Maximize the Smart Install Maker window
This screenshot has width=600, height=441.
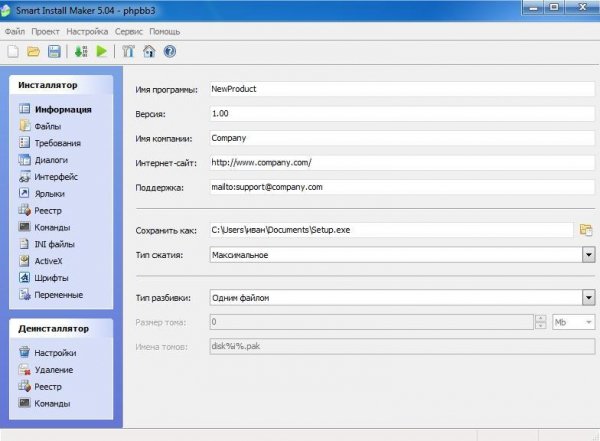coord(554,7)
